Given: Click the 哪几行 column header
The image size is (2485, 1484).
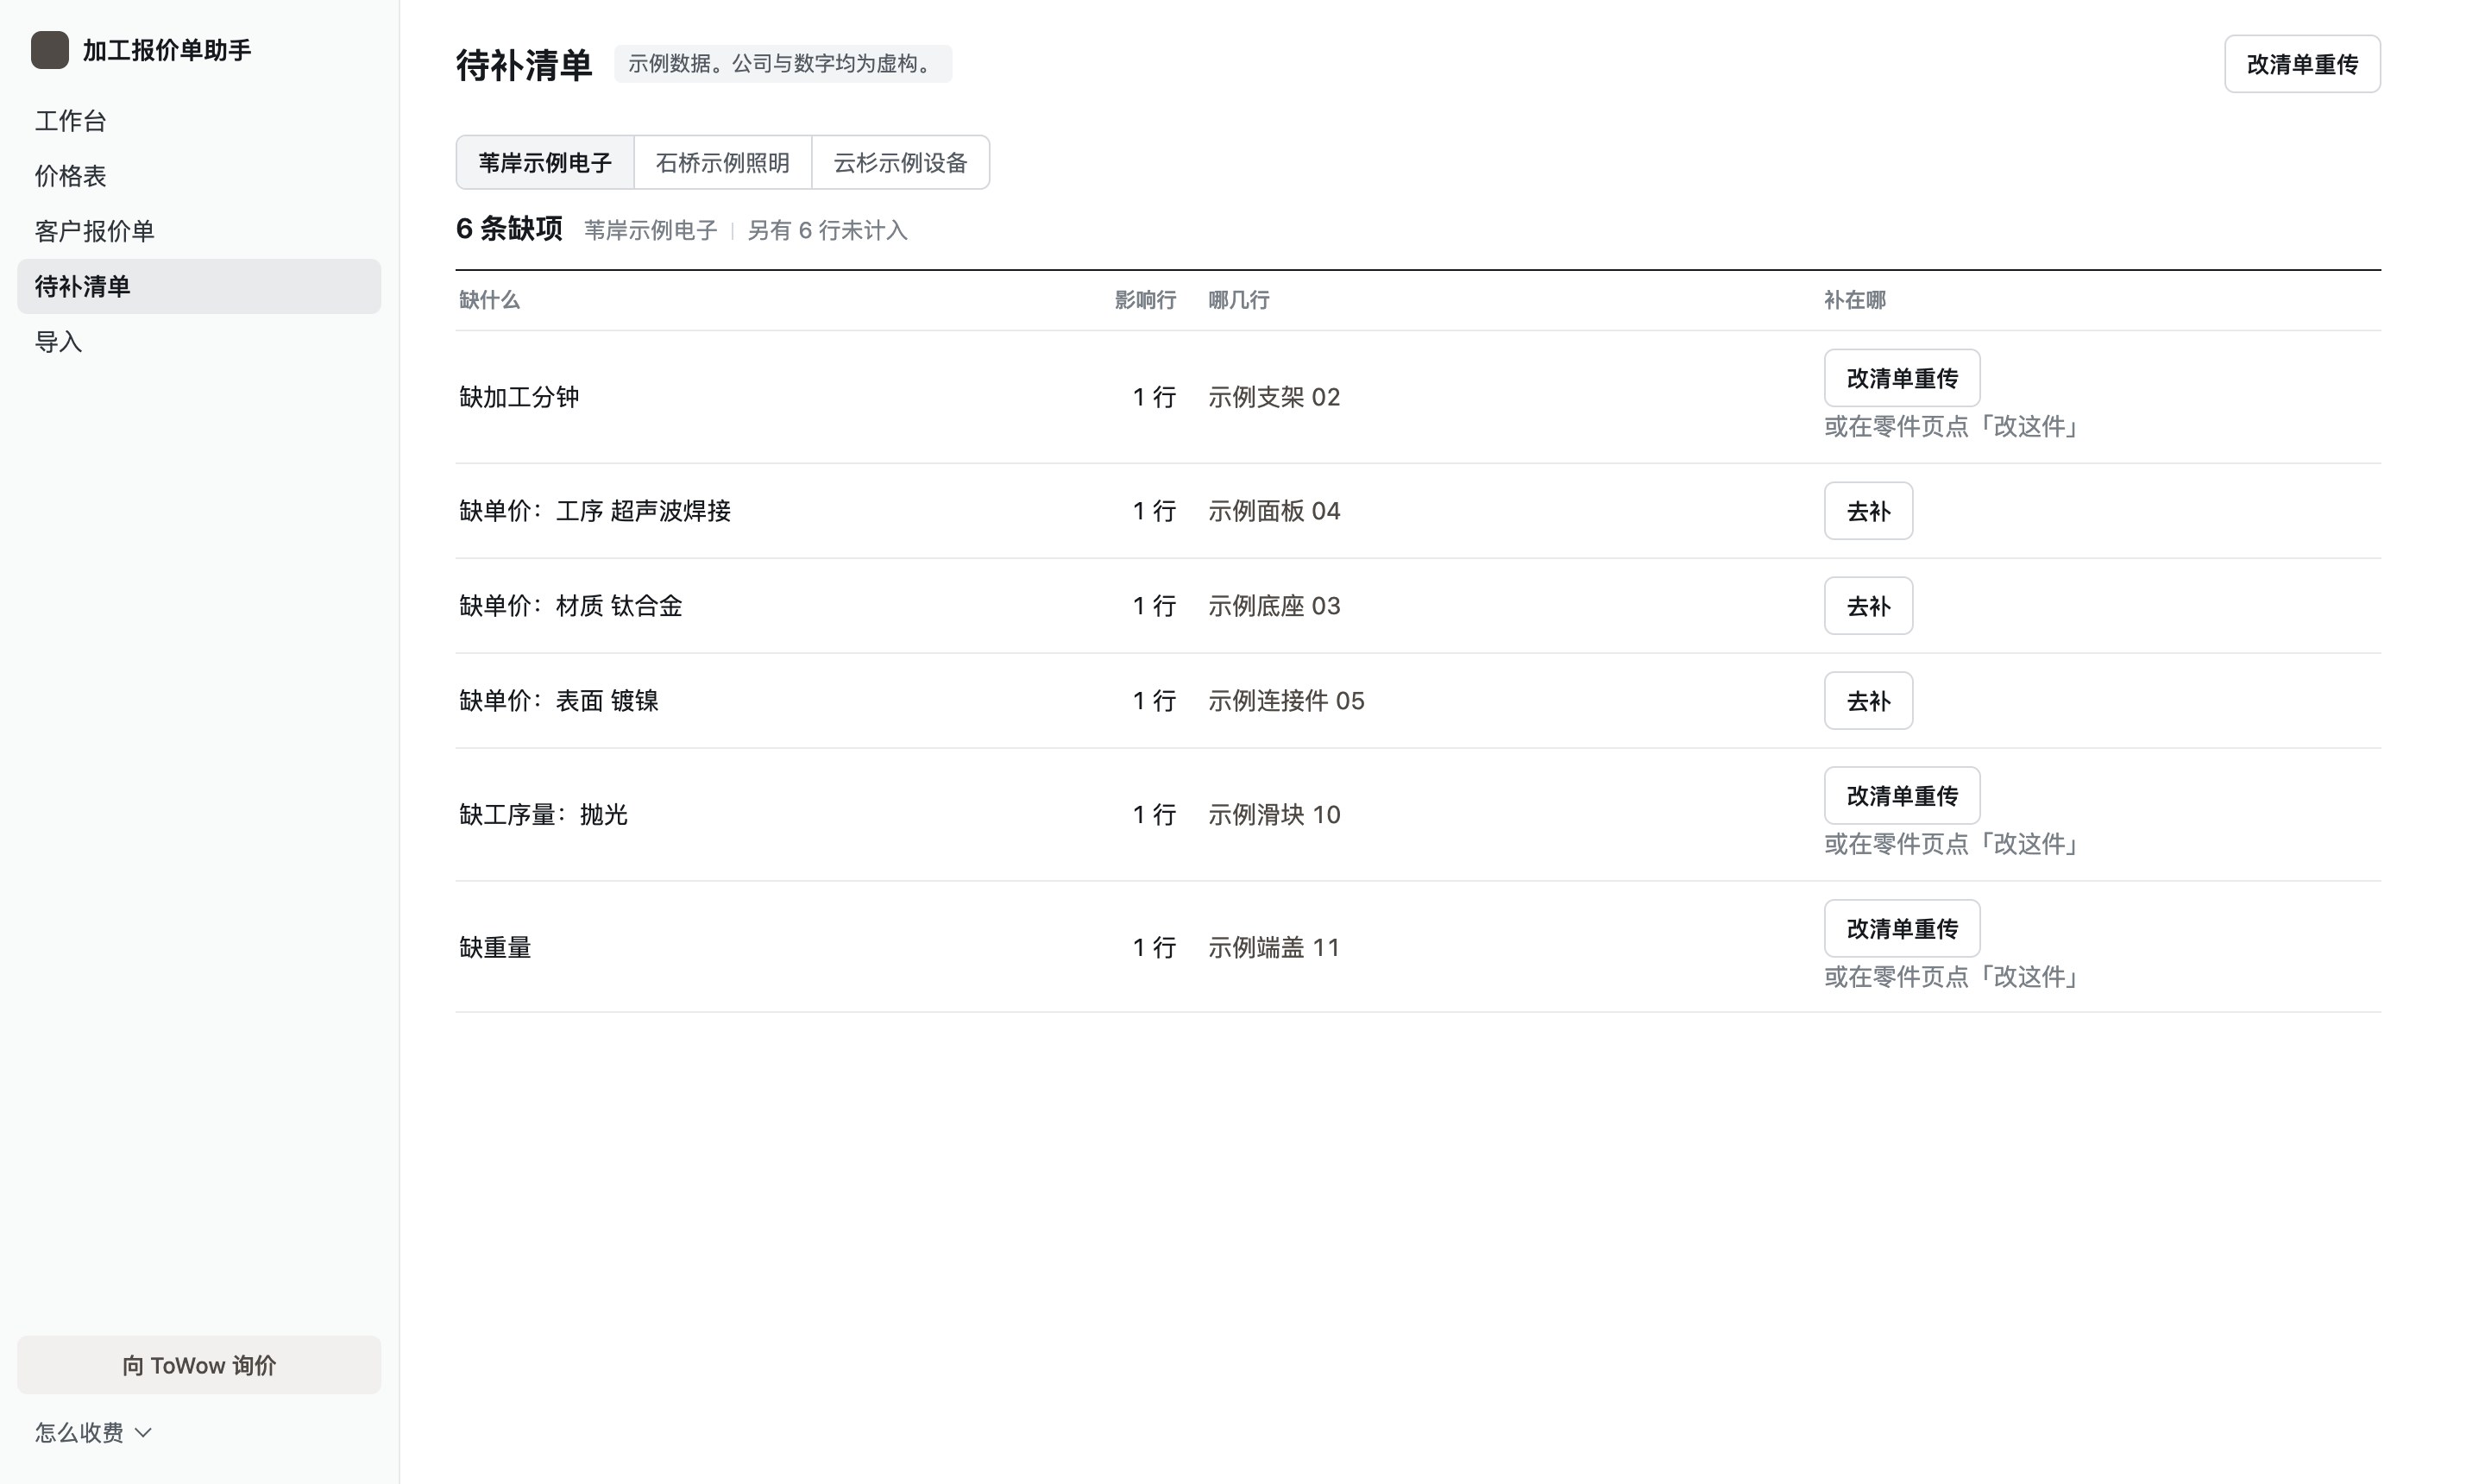Looking at the screenshot, I should coord(1238,300).
